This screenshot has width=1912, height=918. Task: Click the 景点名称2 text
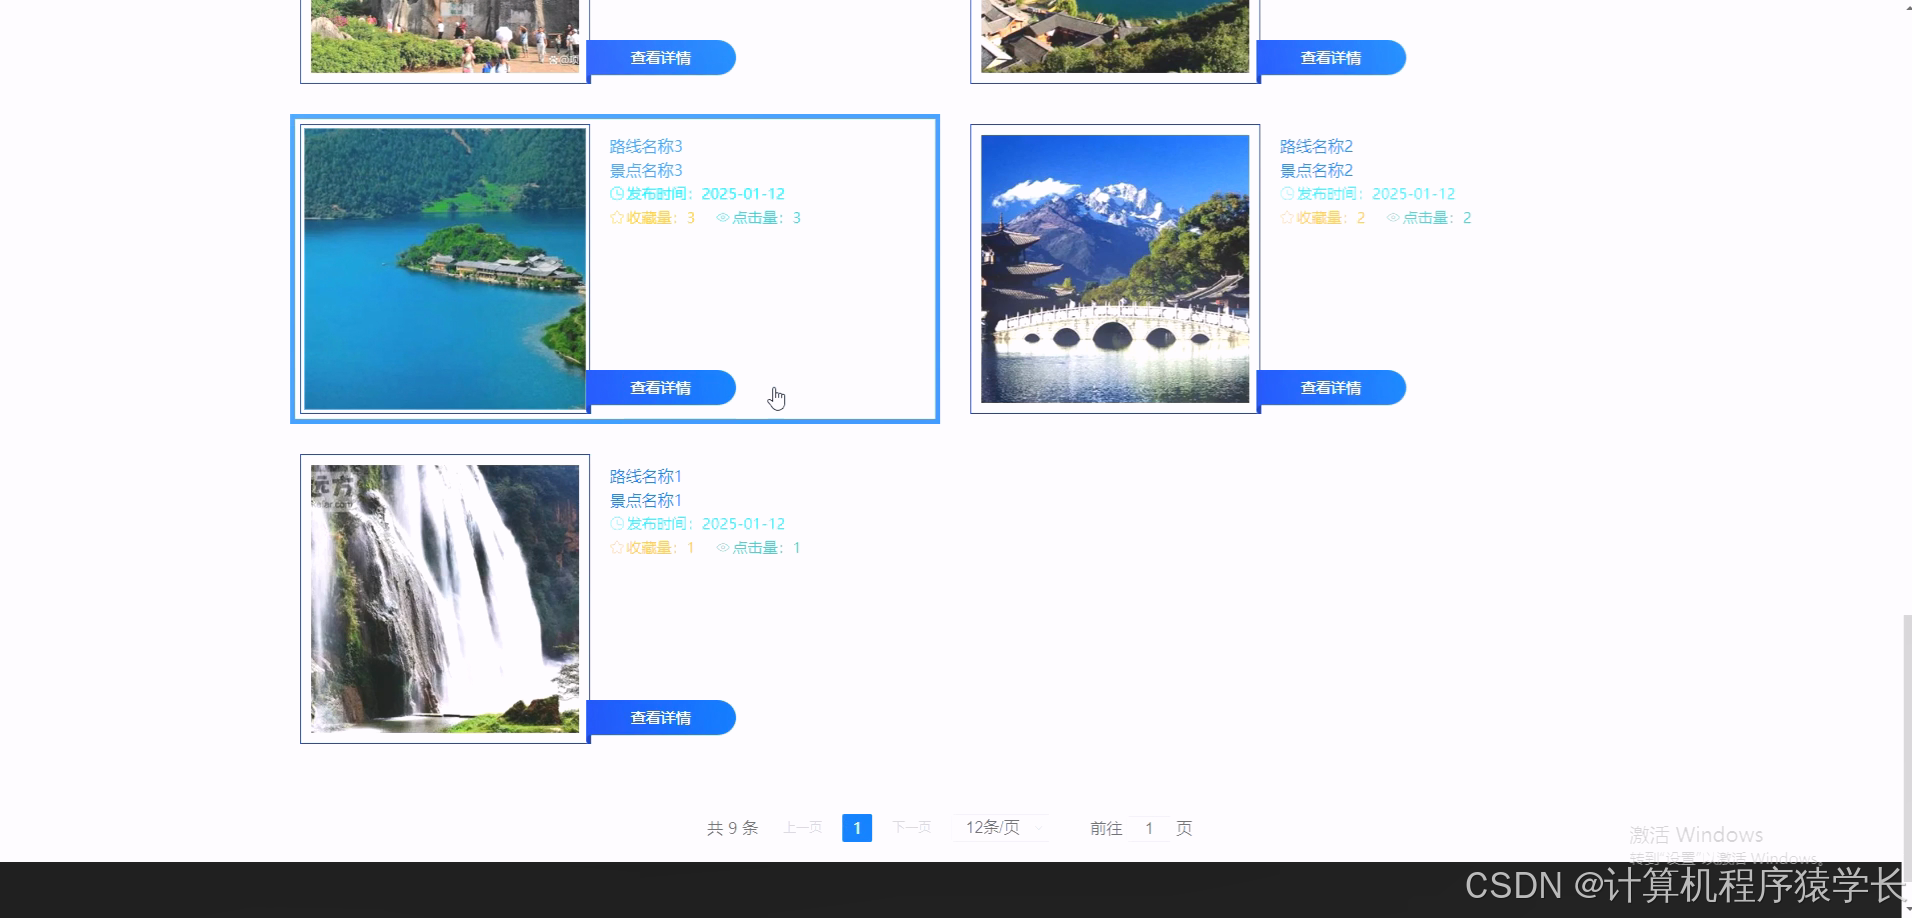coord(1316,170)
